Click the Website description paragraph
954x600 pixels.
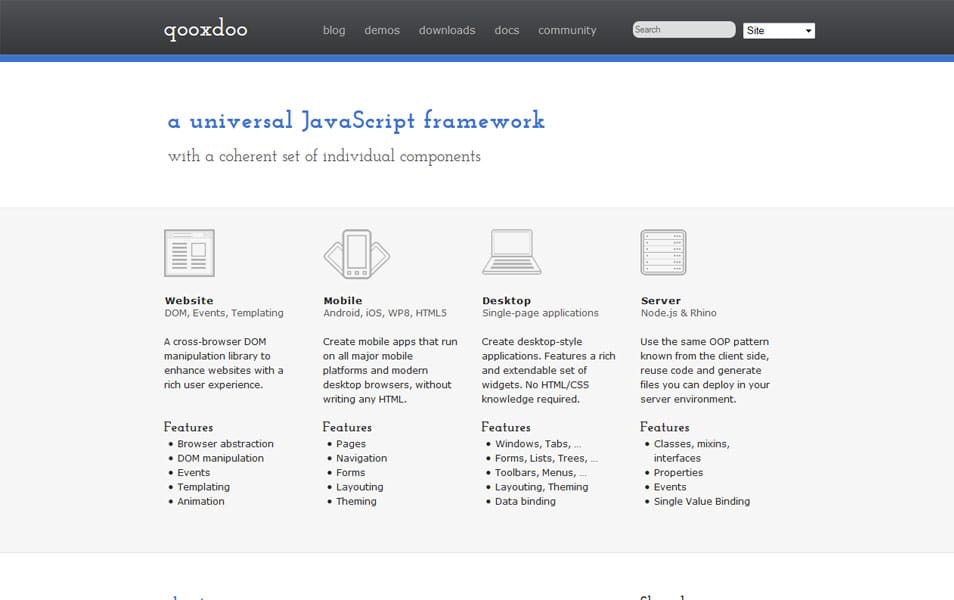pyautogui.click(x=223, y=363)
